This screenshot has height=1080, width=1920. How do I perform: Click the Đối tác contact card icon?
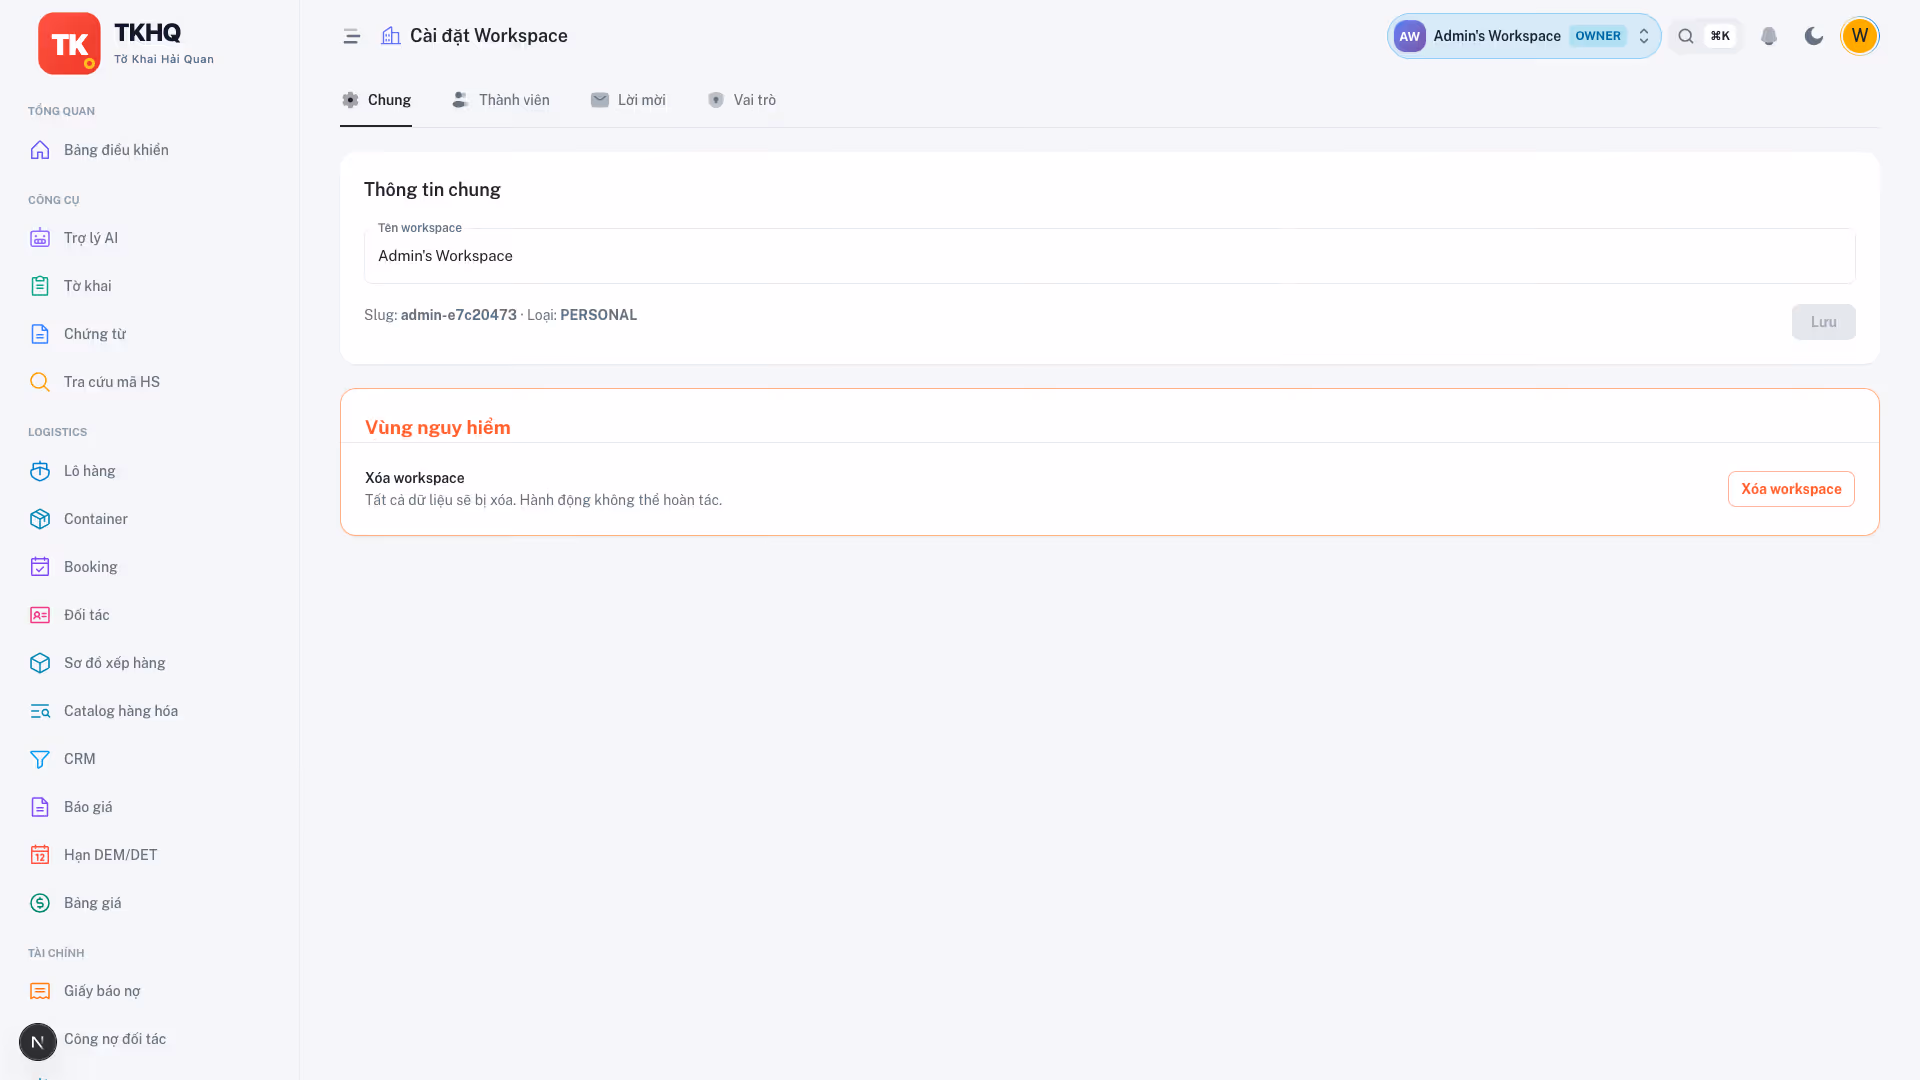click(40, 615)
